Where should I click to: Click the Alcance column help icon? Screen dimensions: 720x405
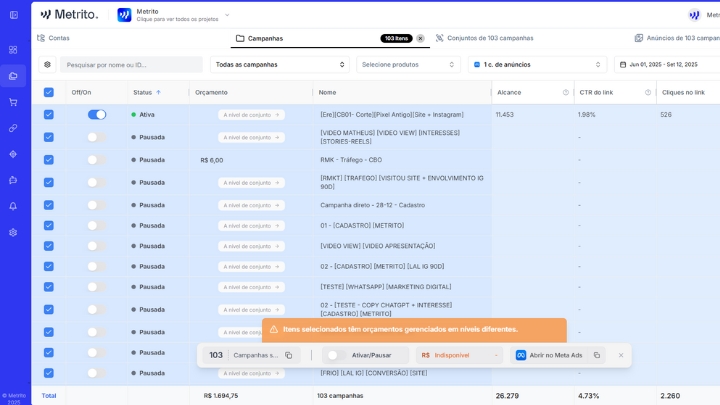pos(566,92)
